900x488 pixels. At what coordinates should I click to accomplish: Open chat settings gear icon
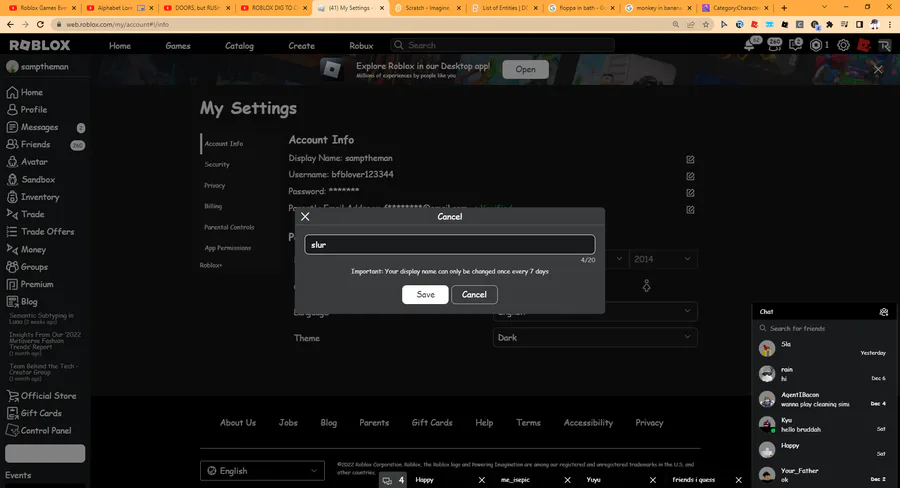pos(884,312)
